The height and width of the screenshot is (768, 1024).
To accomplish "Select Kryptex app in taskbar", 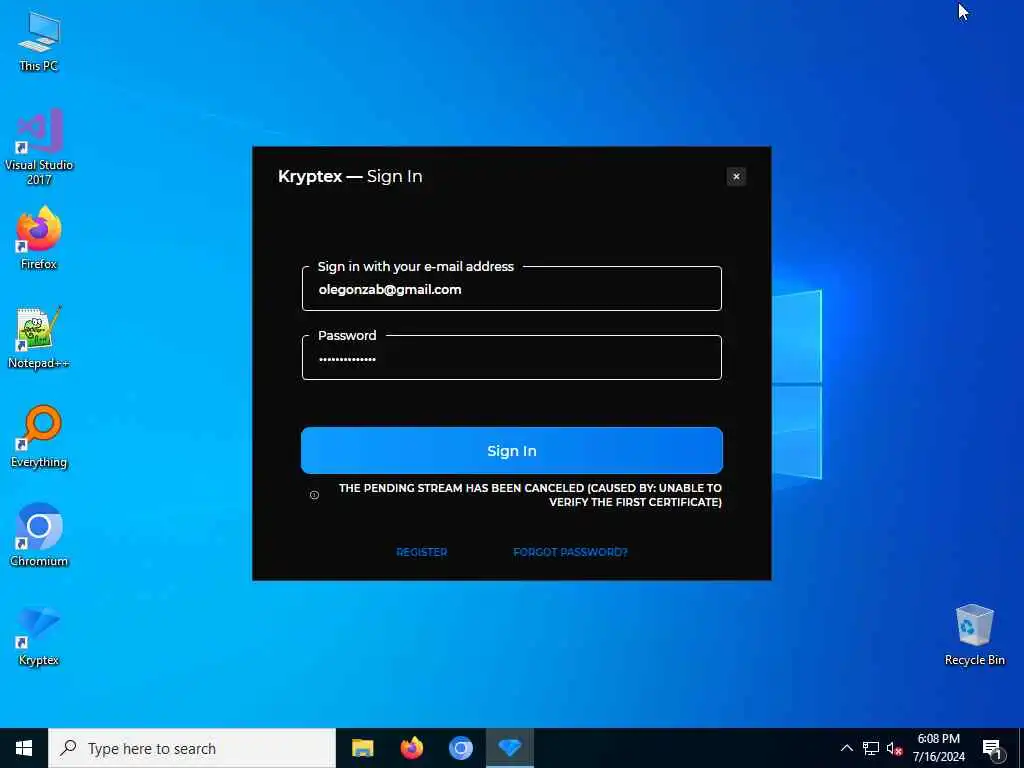I will click(510, 748).
